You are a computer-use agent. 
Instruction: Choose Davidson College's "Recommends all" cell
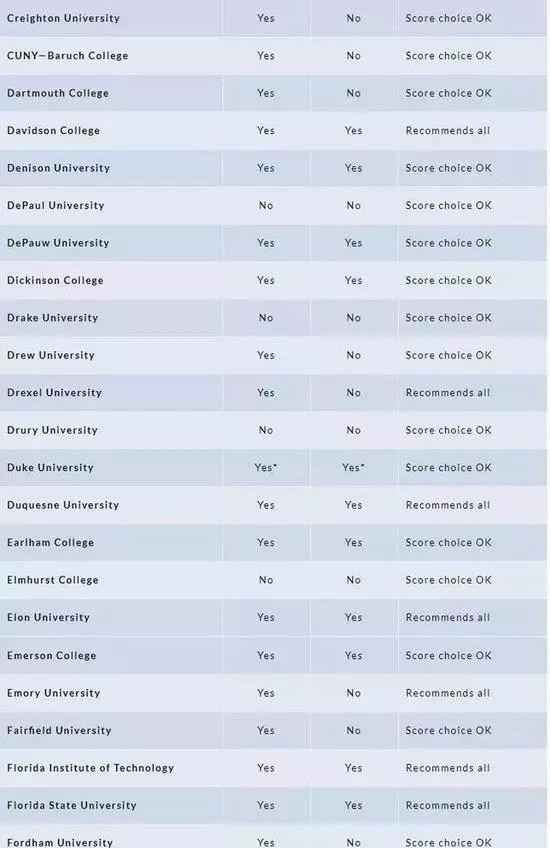[x=448, y=130]
